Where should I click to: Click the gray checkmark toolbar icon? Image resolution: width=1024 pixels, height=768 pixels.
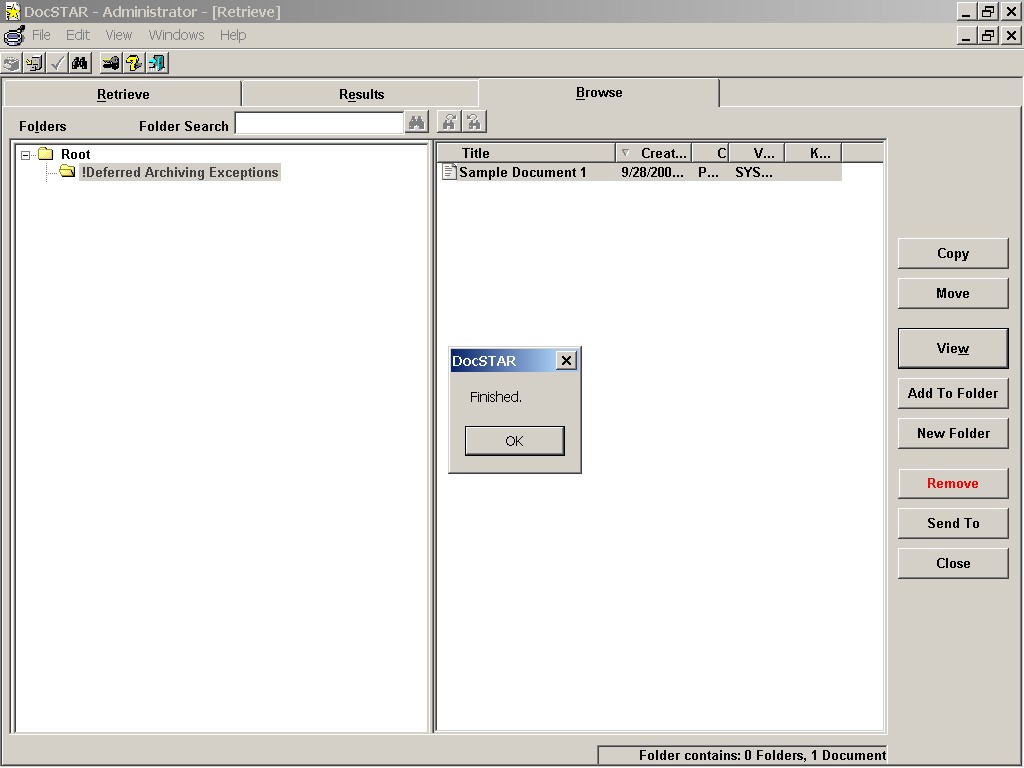(57, 63)
